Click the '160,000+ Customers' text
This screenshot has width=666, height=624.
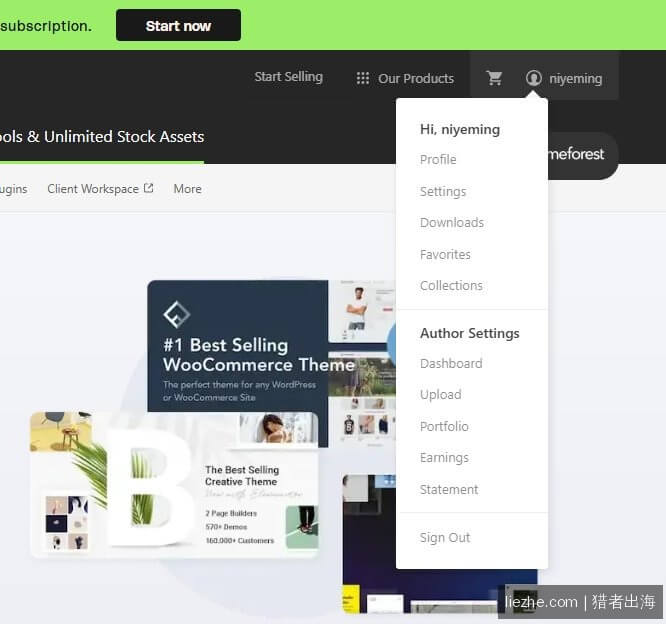click(x=240, y=540)
